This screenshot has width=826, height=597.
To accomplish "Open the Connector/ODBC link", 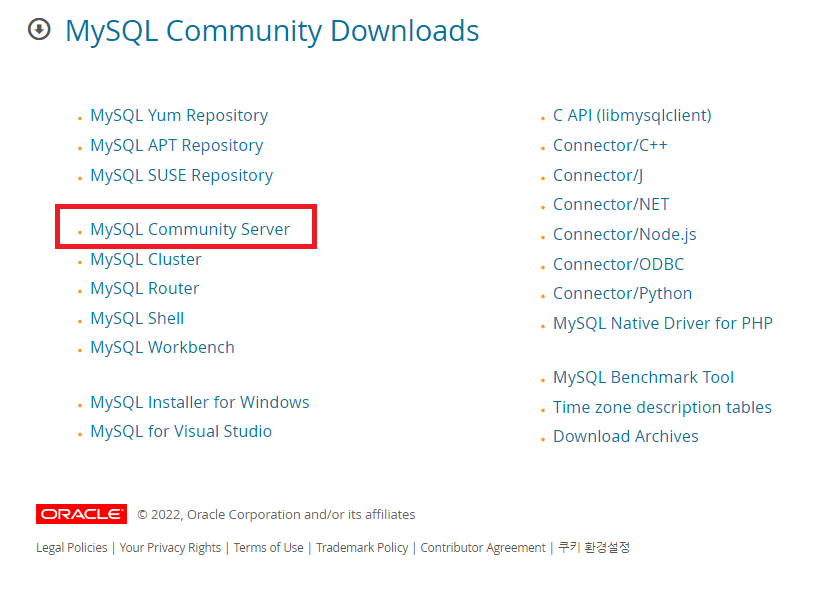I will coord(618,264).
